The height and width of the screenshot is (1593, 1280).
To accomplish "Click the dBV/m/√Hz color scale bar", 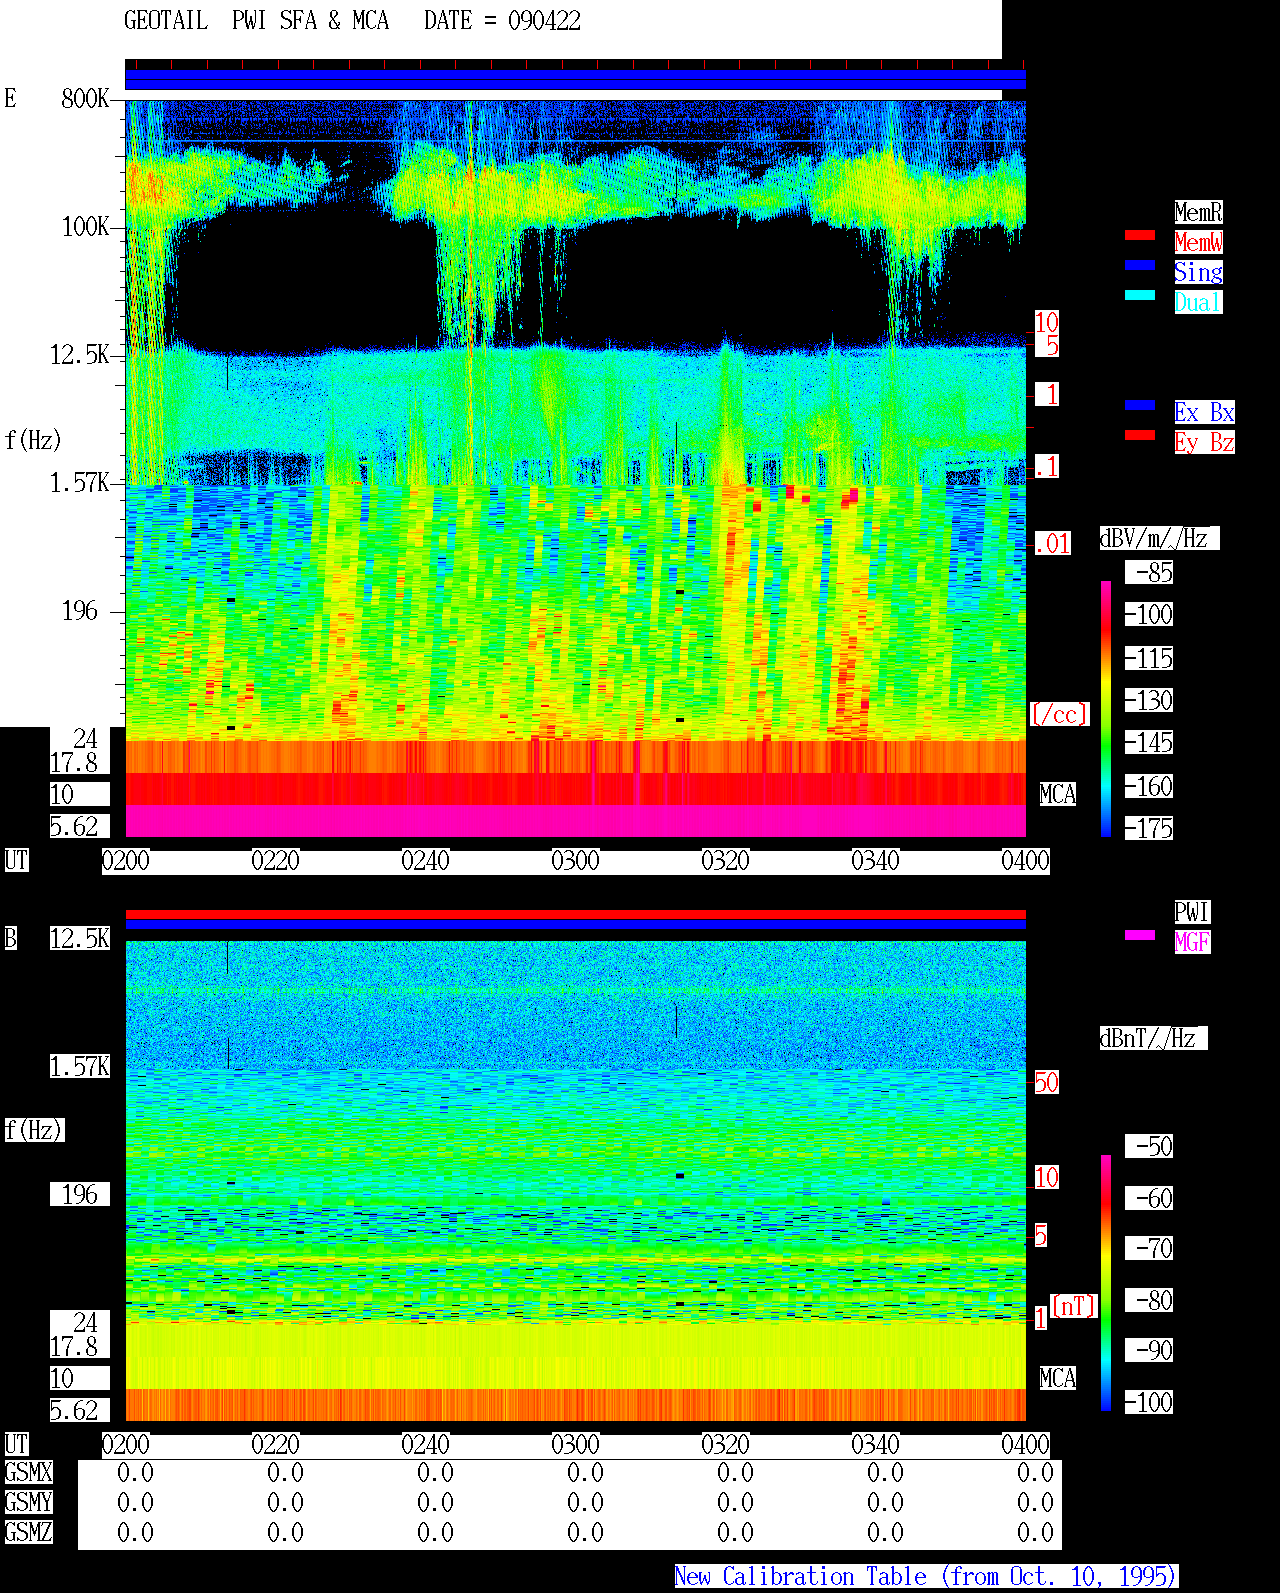I will [x=1106, y=708].
